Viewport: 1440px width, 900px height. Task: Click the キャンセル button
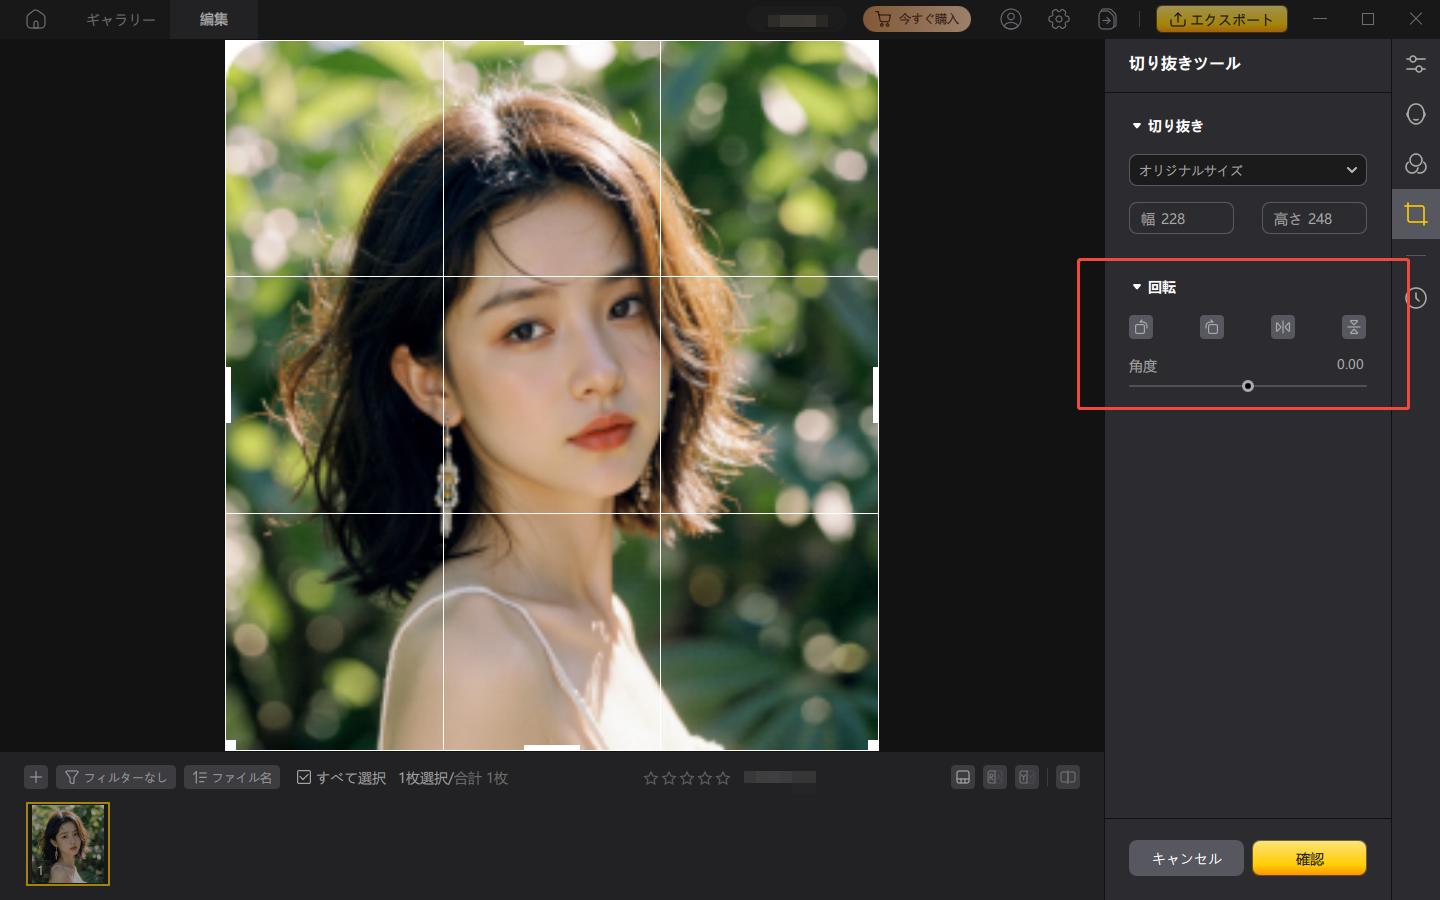(x=1186, y=858)
